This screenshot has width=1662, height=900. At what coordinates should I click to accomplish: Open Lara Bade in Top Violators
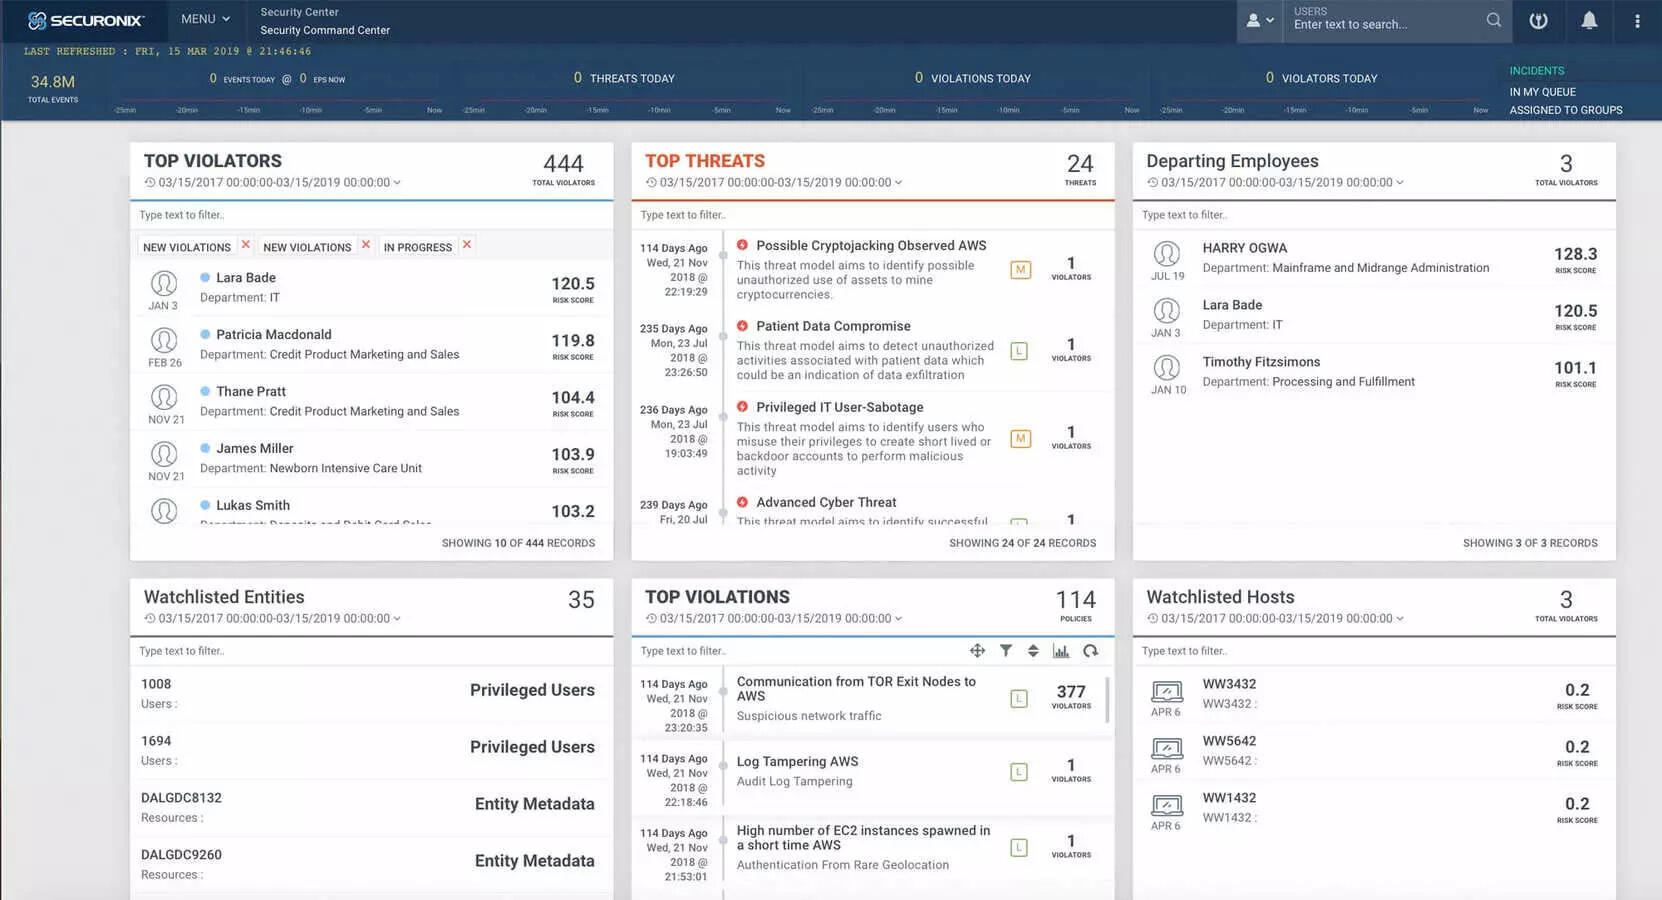click(246, 278)
